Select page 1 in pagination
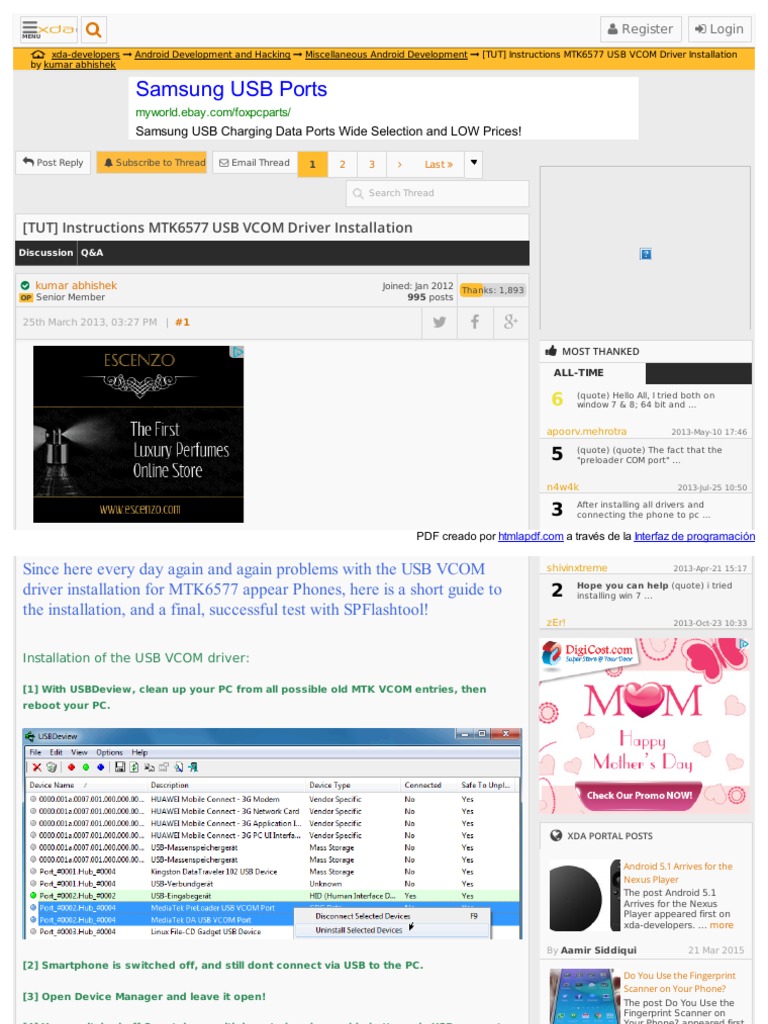 313,165
